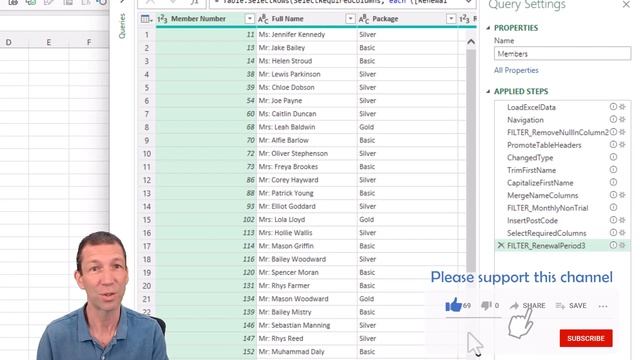
Task: Show info icon for InsertPostCode step
Action: click(613, 220)
